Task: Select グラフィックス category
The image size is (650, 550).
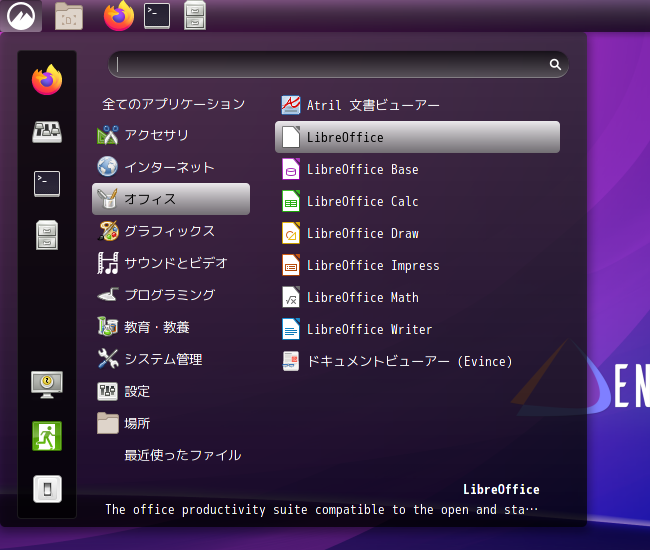Action: pyautogui.click(x=171, y=231)
